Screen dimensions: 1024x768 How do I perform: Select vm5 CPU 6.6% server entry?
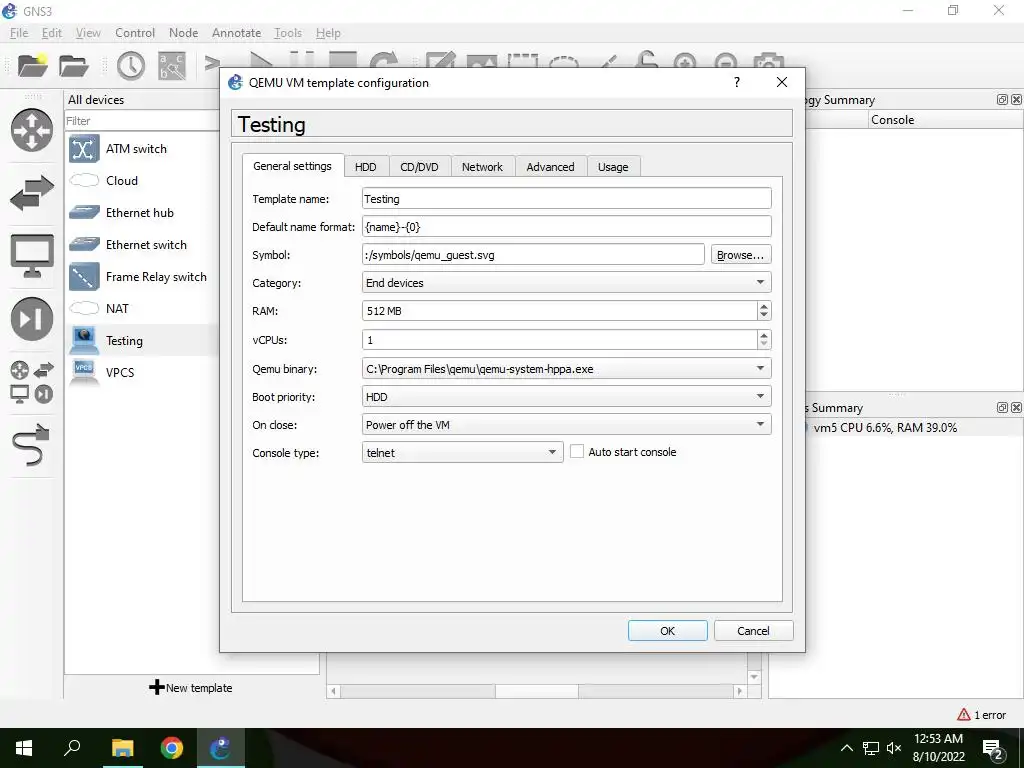tap(885, 428)
